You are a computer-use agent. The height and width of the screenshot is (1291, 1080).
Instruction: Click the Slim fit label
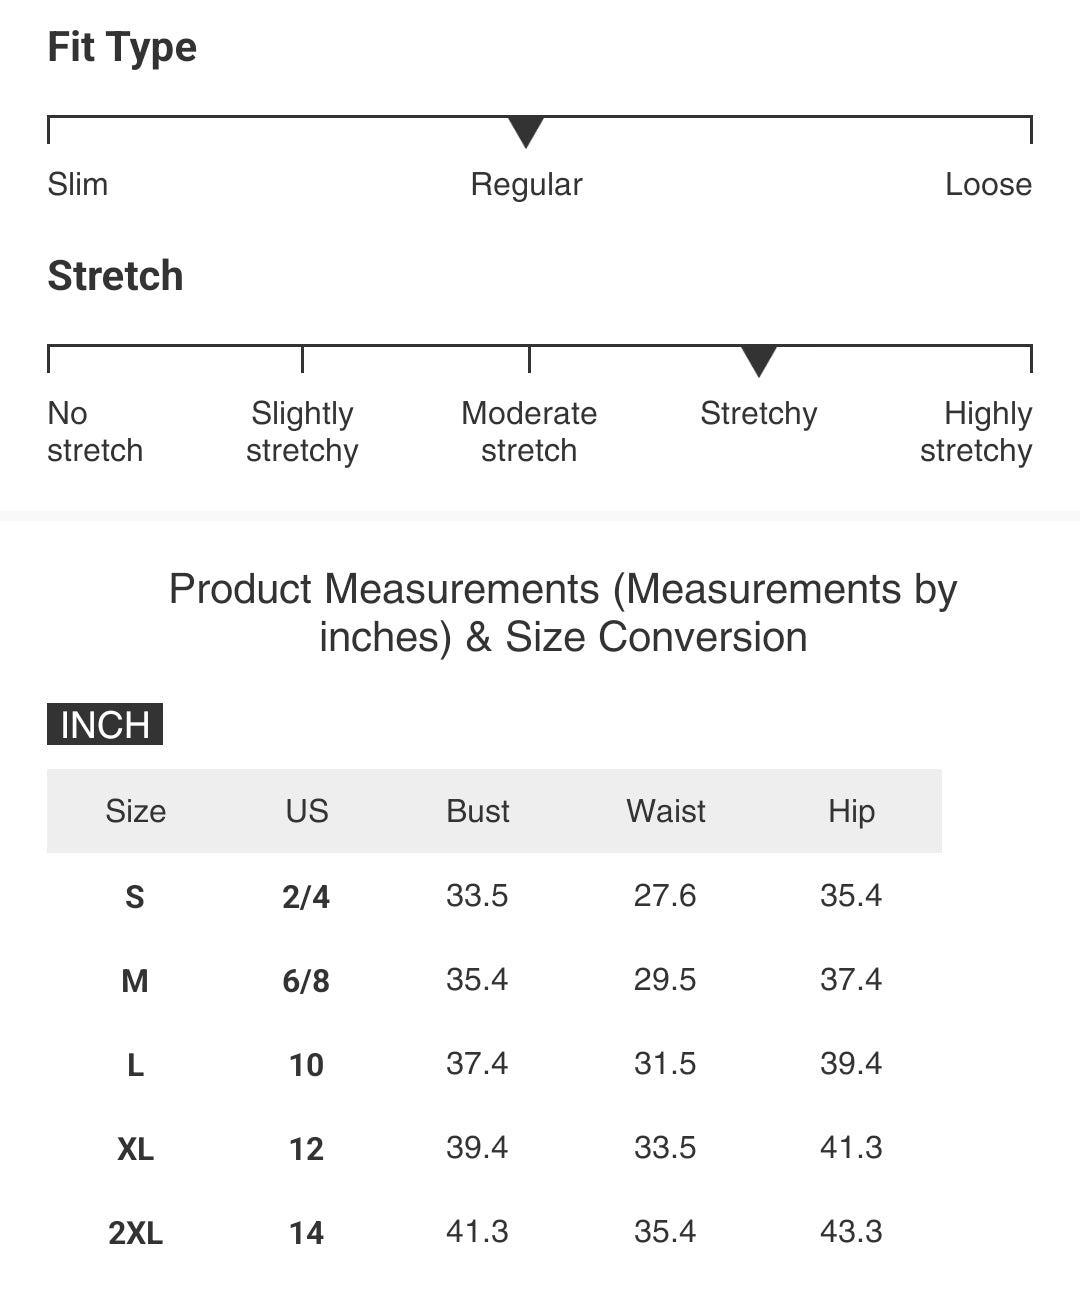click(78, 184)
